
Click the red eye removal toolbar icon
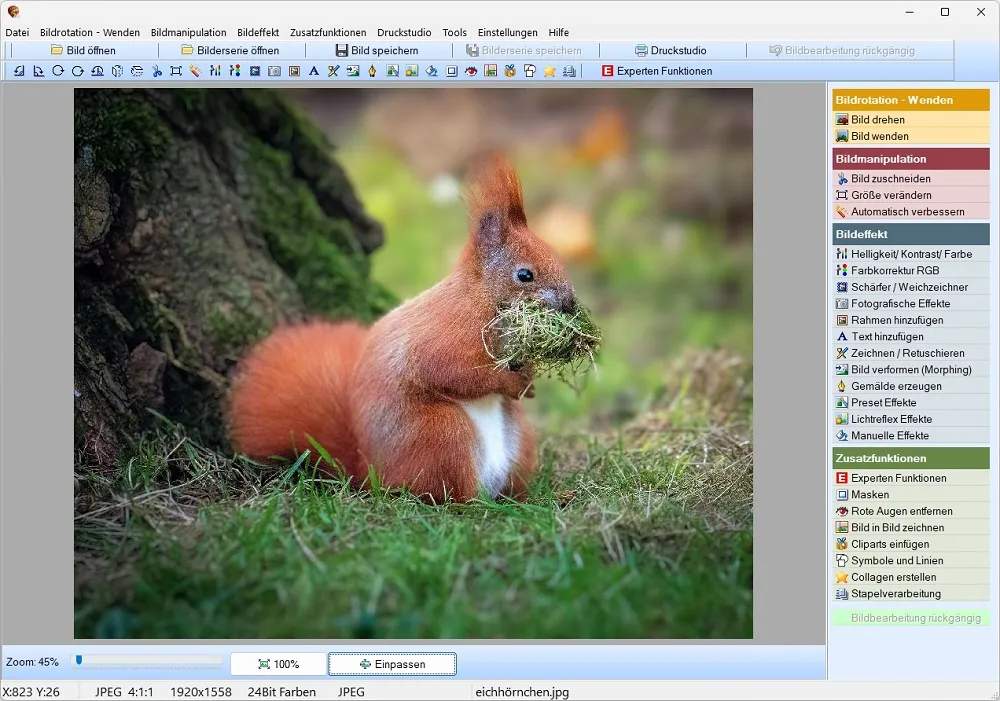click(x=471, y=71)
